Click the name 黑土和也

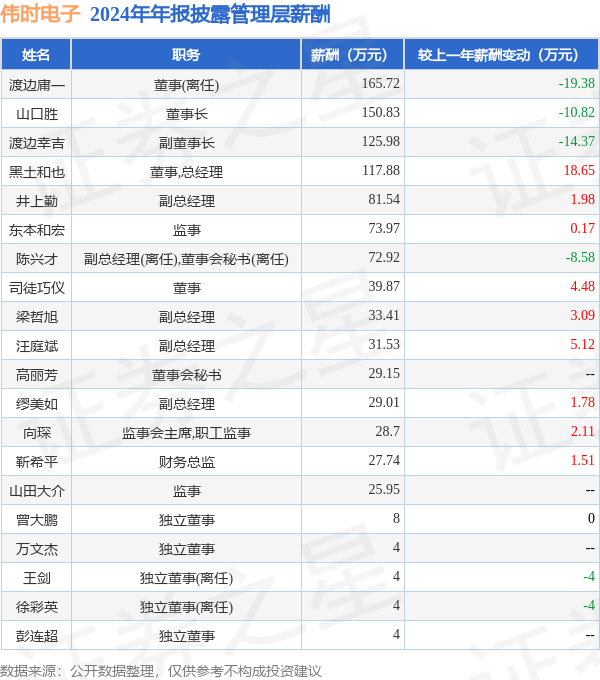(x=37, y=172)
